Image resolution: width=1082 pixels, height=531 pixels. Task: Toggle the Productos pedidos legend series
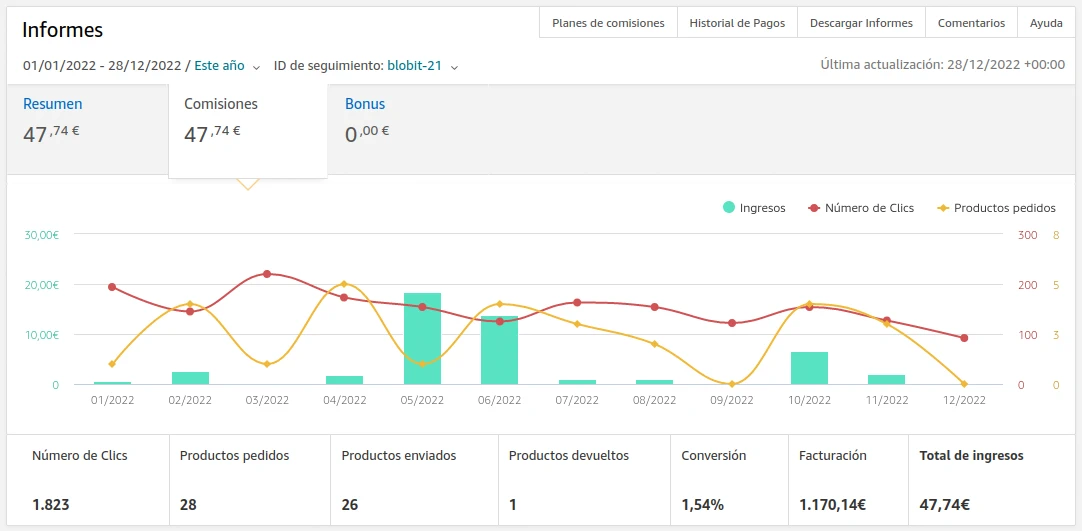tap(996, 208)
